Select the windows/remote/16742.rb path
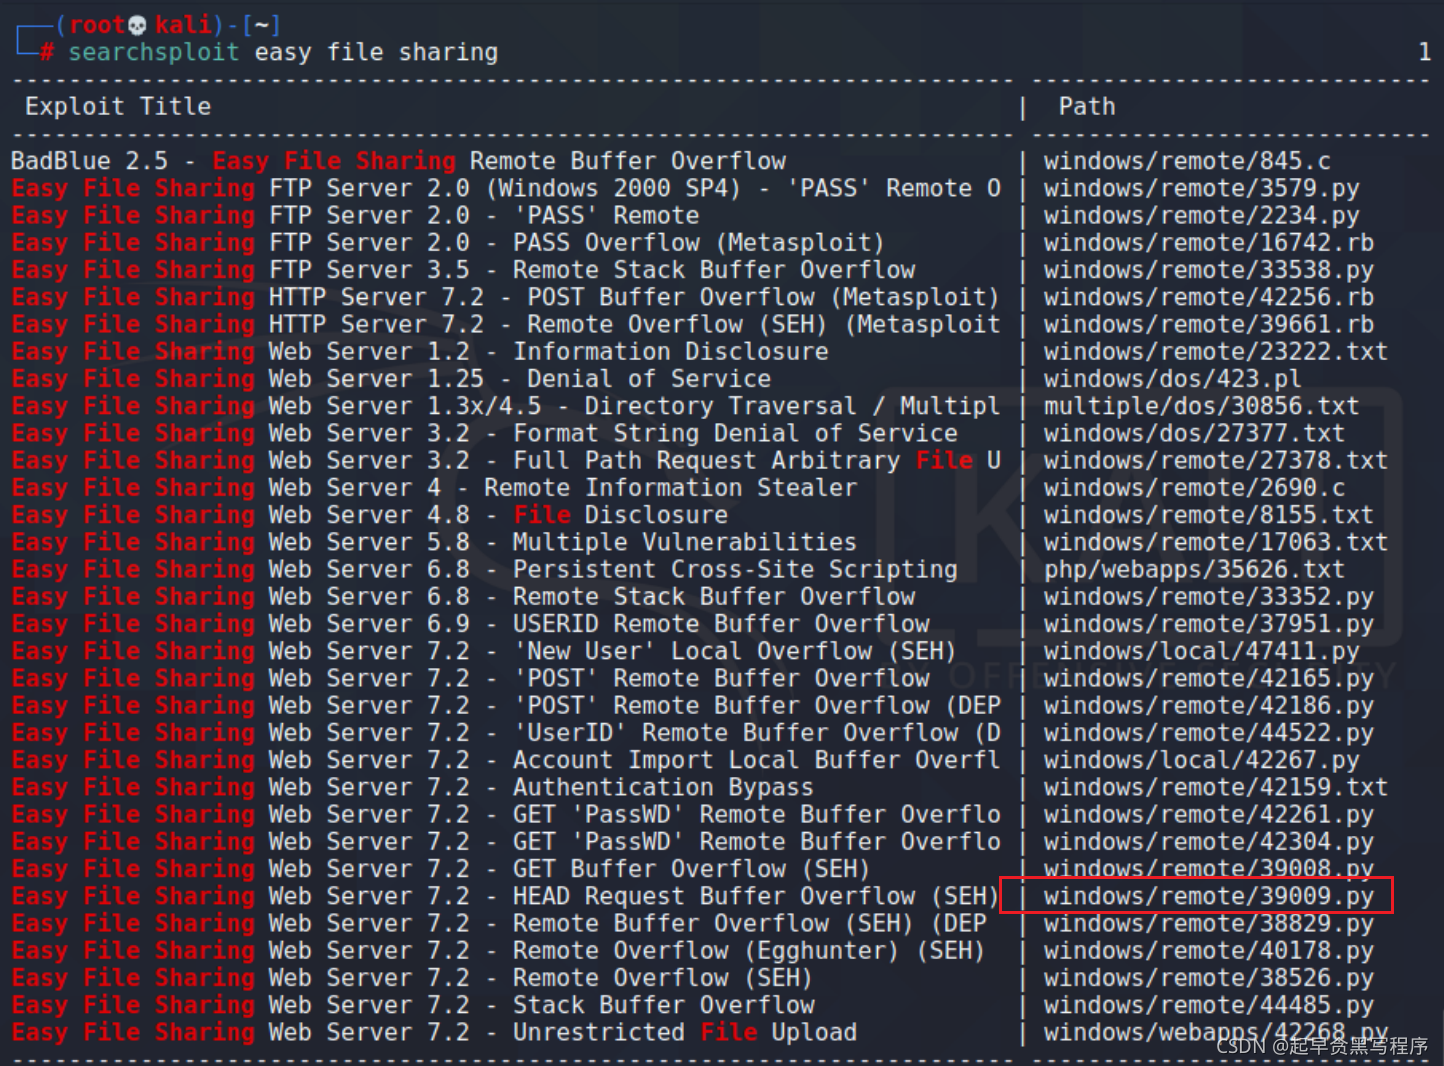1444x1066 pixels. pos(1208,242)
